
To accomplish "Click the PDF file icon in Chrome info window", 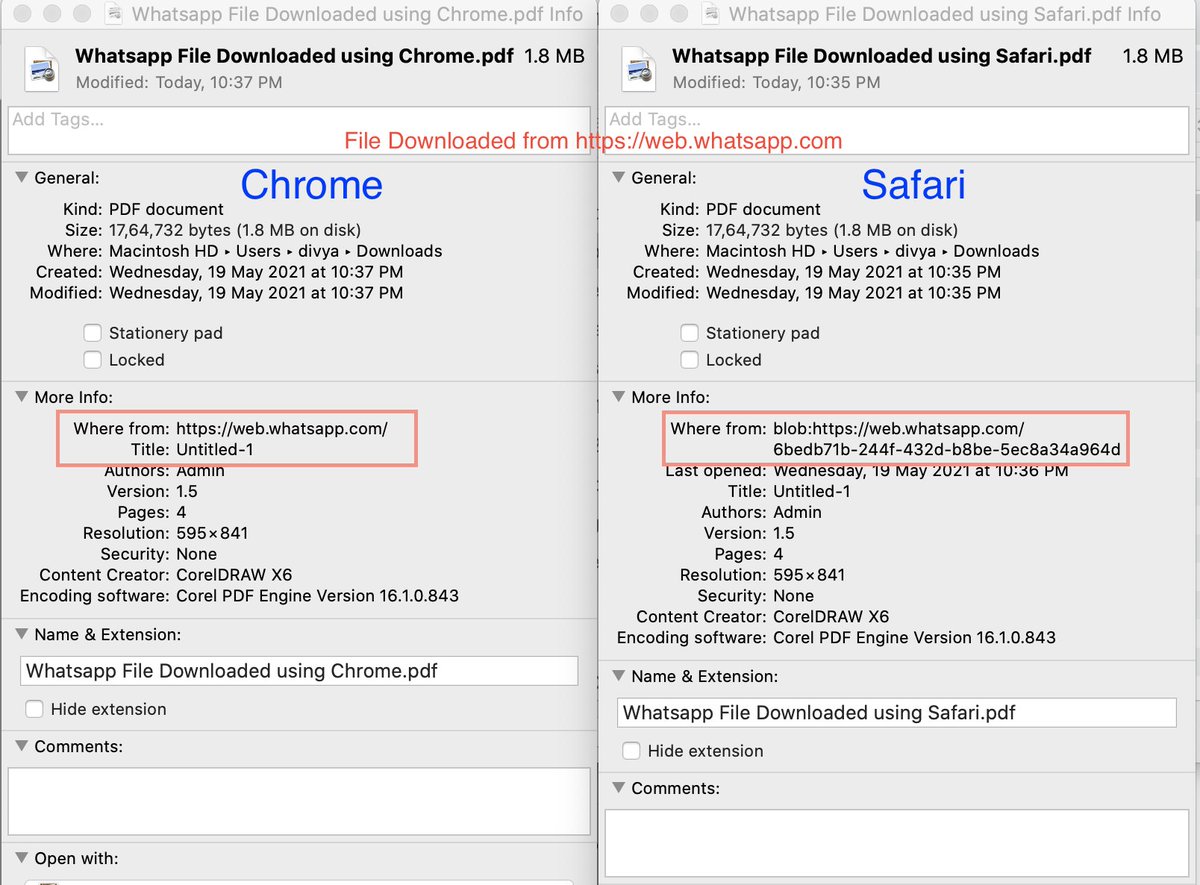I will point(42,69).
